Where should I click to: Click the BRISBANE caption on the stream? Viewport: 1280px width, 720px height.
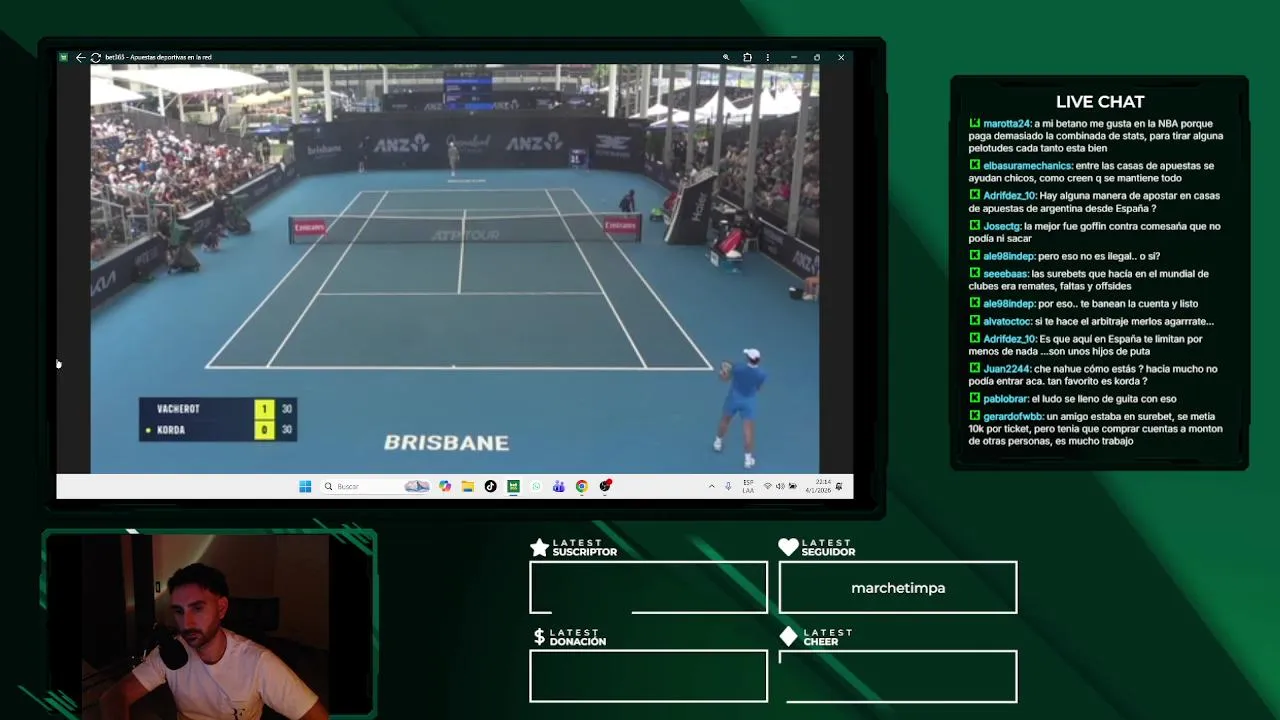click(x=446, y=443)
